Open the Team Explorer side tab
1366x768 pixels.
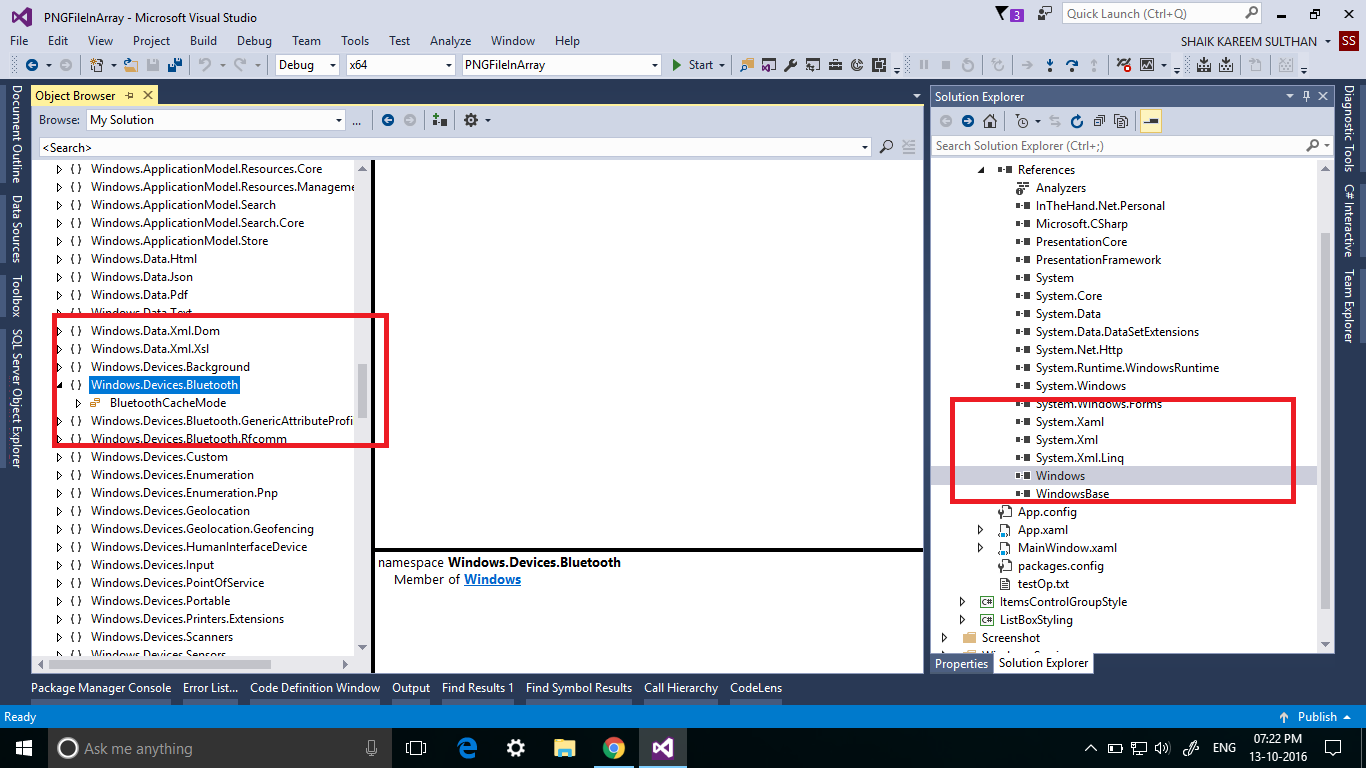[x=1348, y=306]
